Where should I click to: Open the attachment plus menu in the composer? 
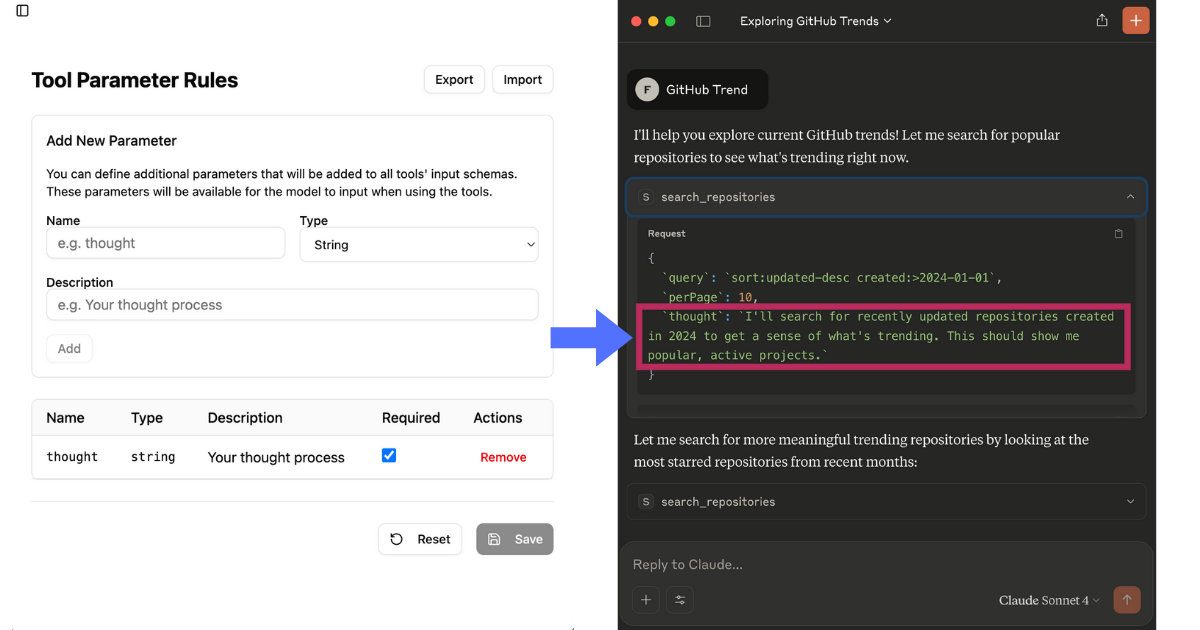coord(646,600)
